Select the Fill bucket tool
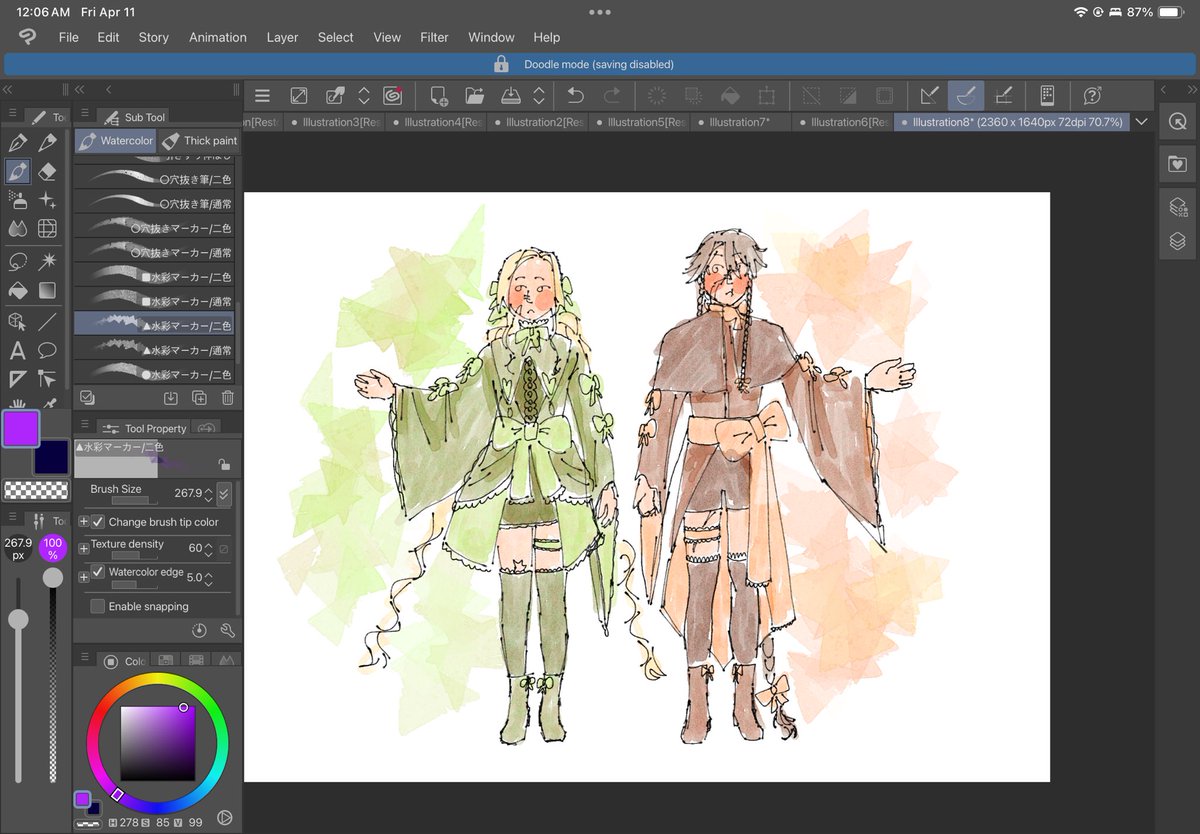The image size is (1200, 834). click(18, 291)
